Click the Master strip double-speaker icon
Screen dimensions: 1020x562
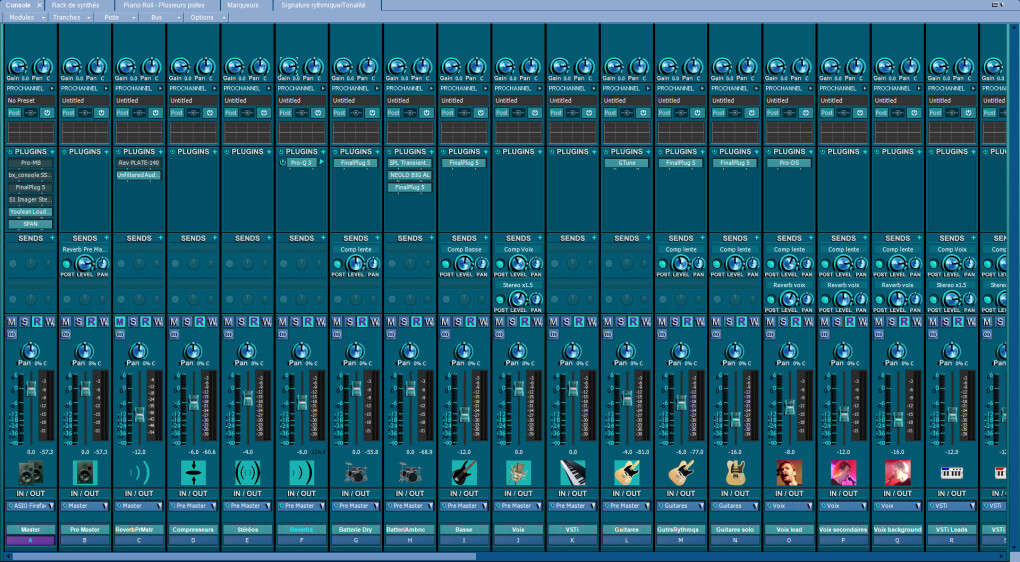[x=31, y=473]
